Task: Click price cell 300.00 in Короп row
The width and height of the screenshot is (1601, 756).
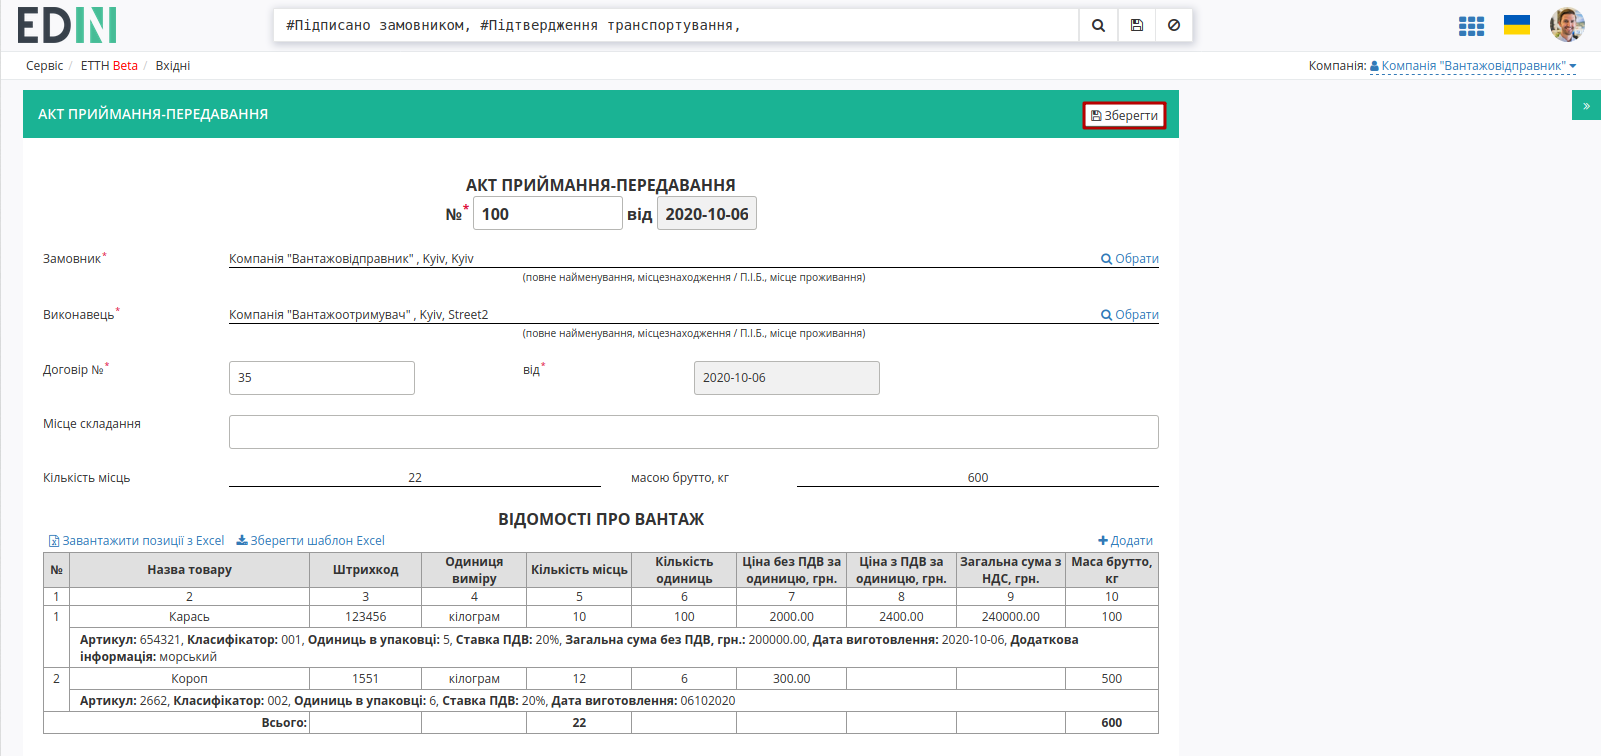Action: click(x=792, y=679)
